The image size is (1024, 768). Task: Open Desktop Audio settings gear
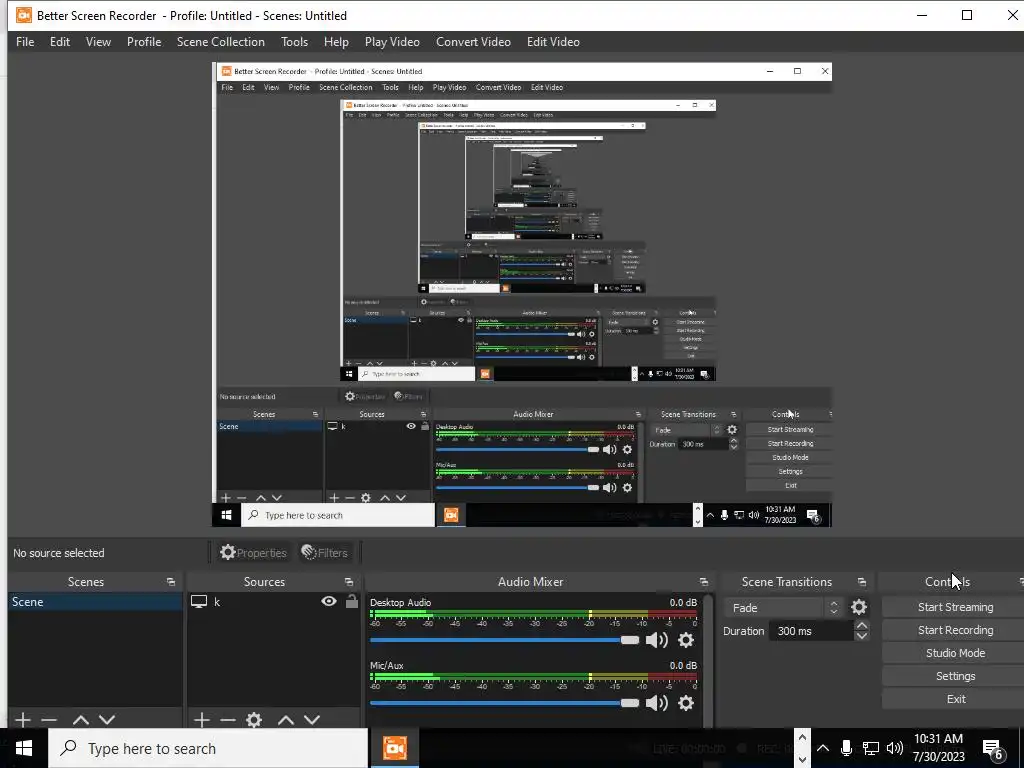pyautogui.click(x=686, y=640)
